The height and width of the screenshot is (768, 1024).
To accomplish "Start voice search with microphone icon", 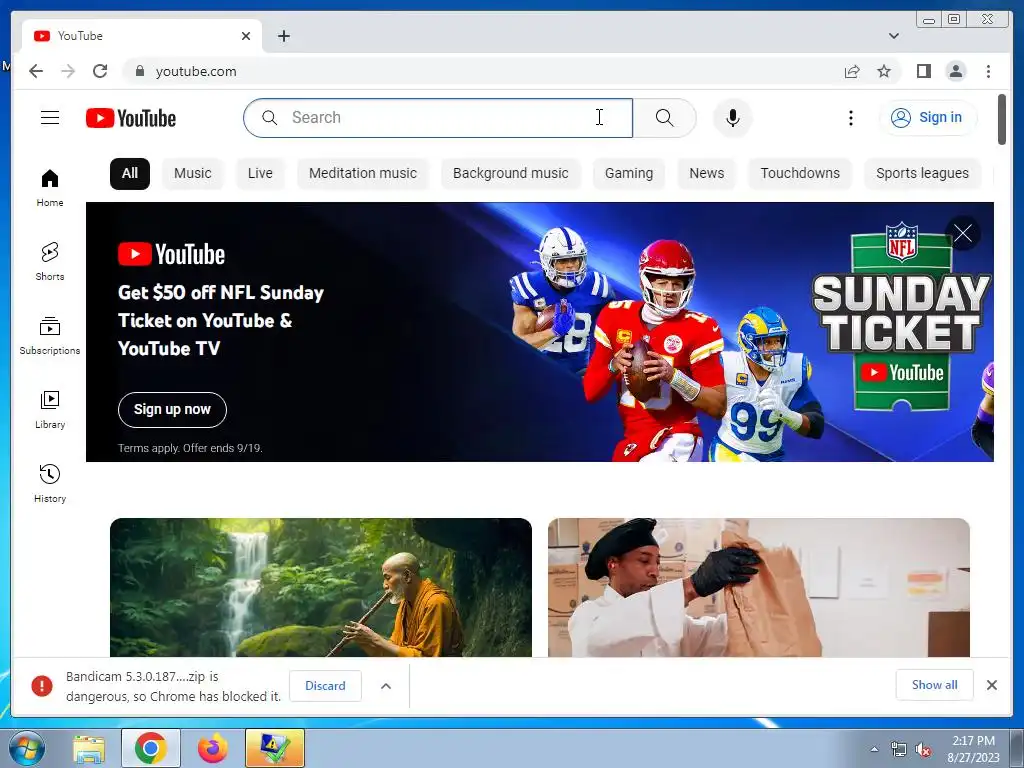I will point(733,118).
